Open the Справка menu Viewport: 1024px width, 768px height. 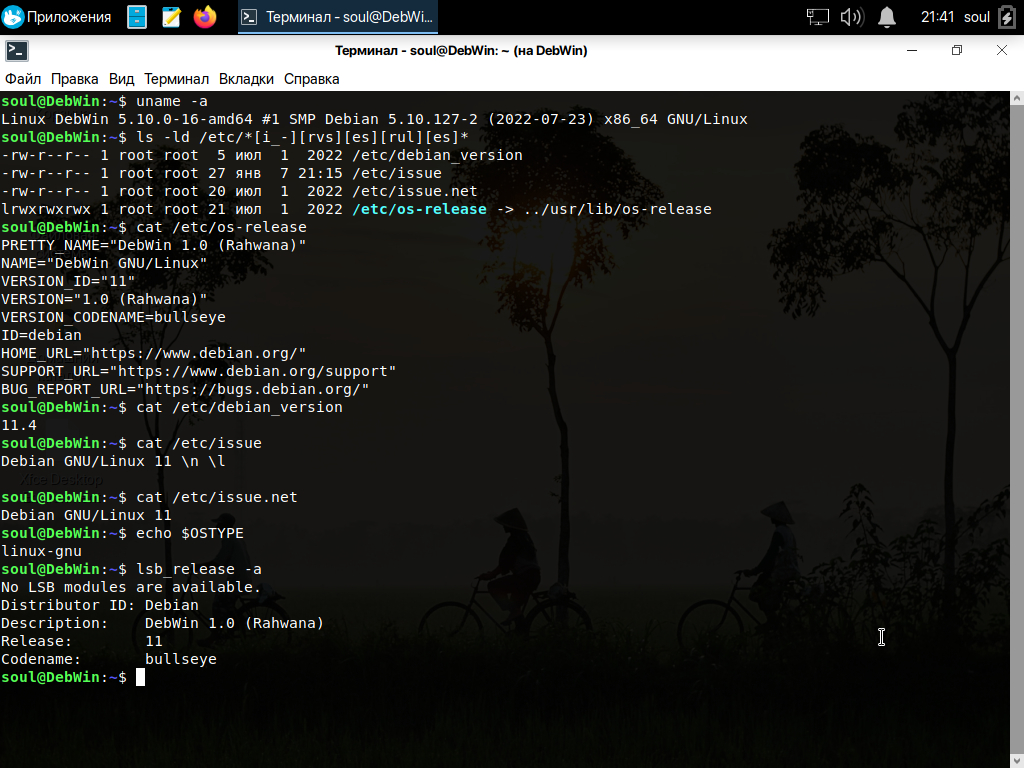coord(312,79)
